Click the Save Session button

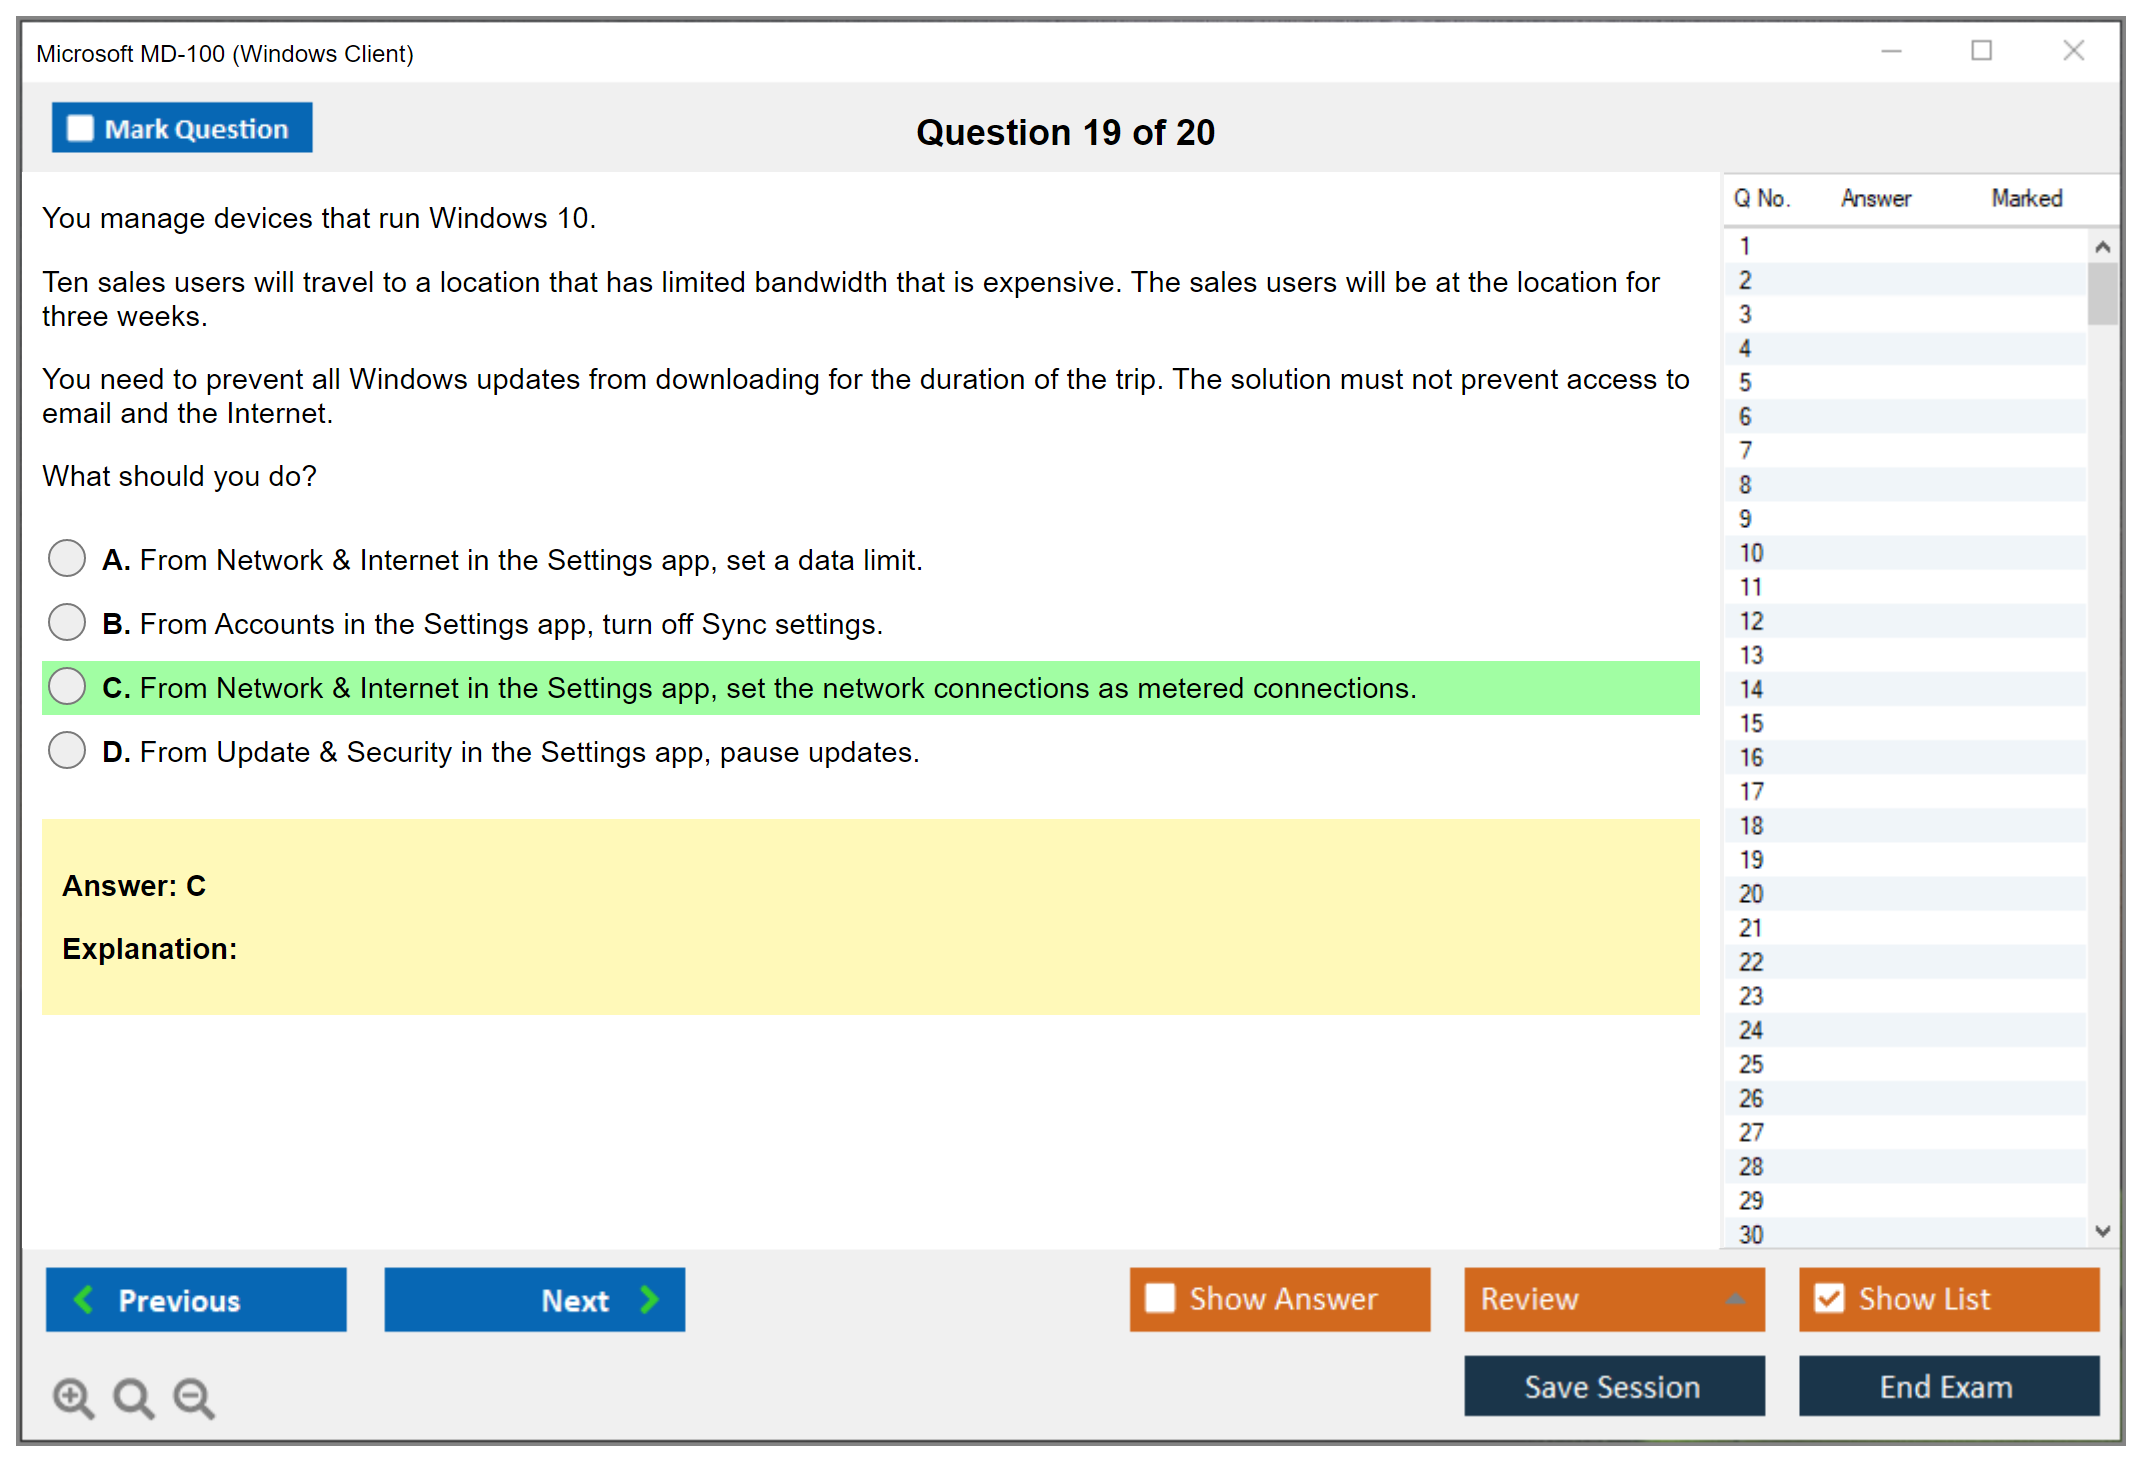click(x=1613, y=1386)
